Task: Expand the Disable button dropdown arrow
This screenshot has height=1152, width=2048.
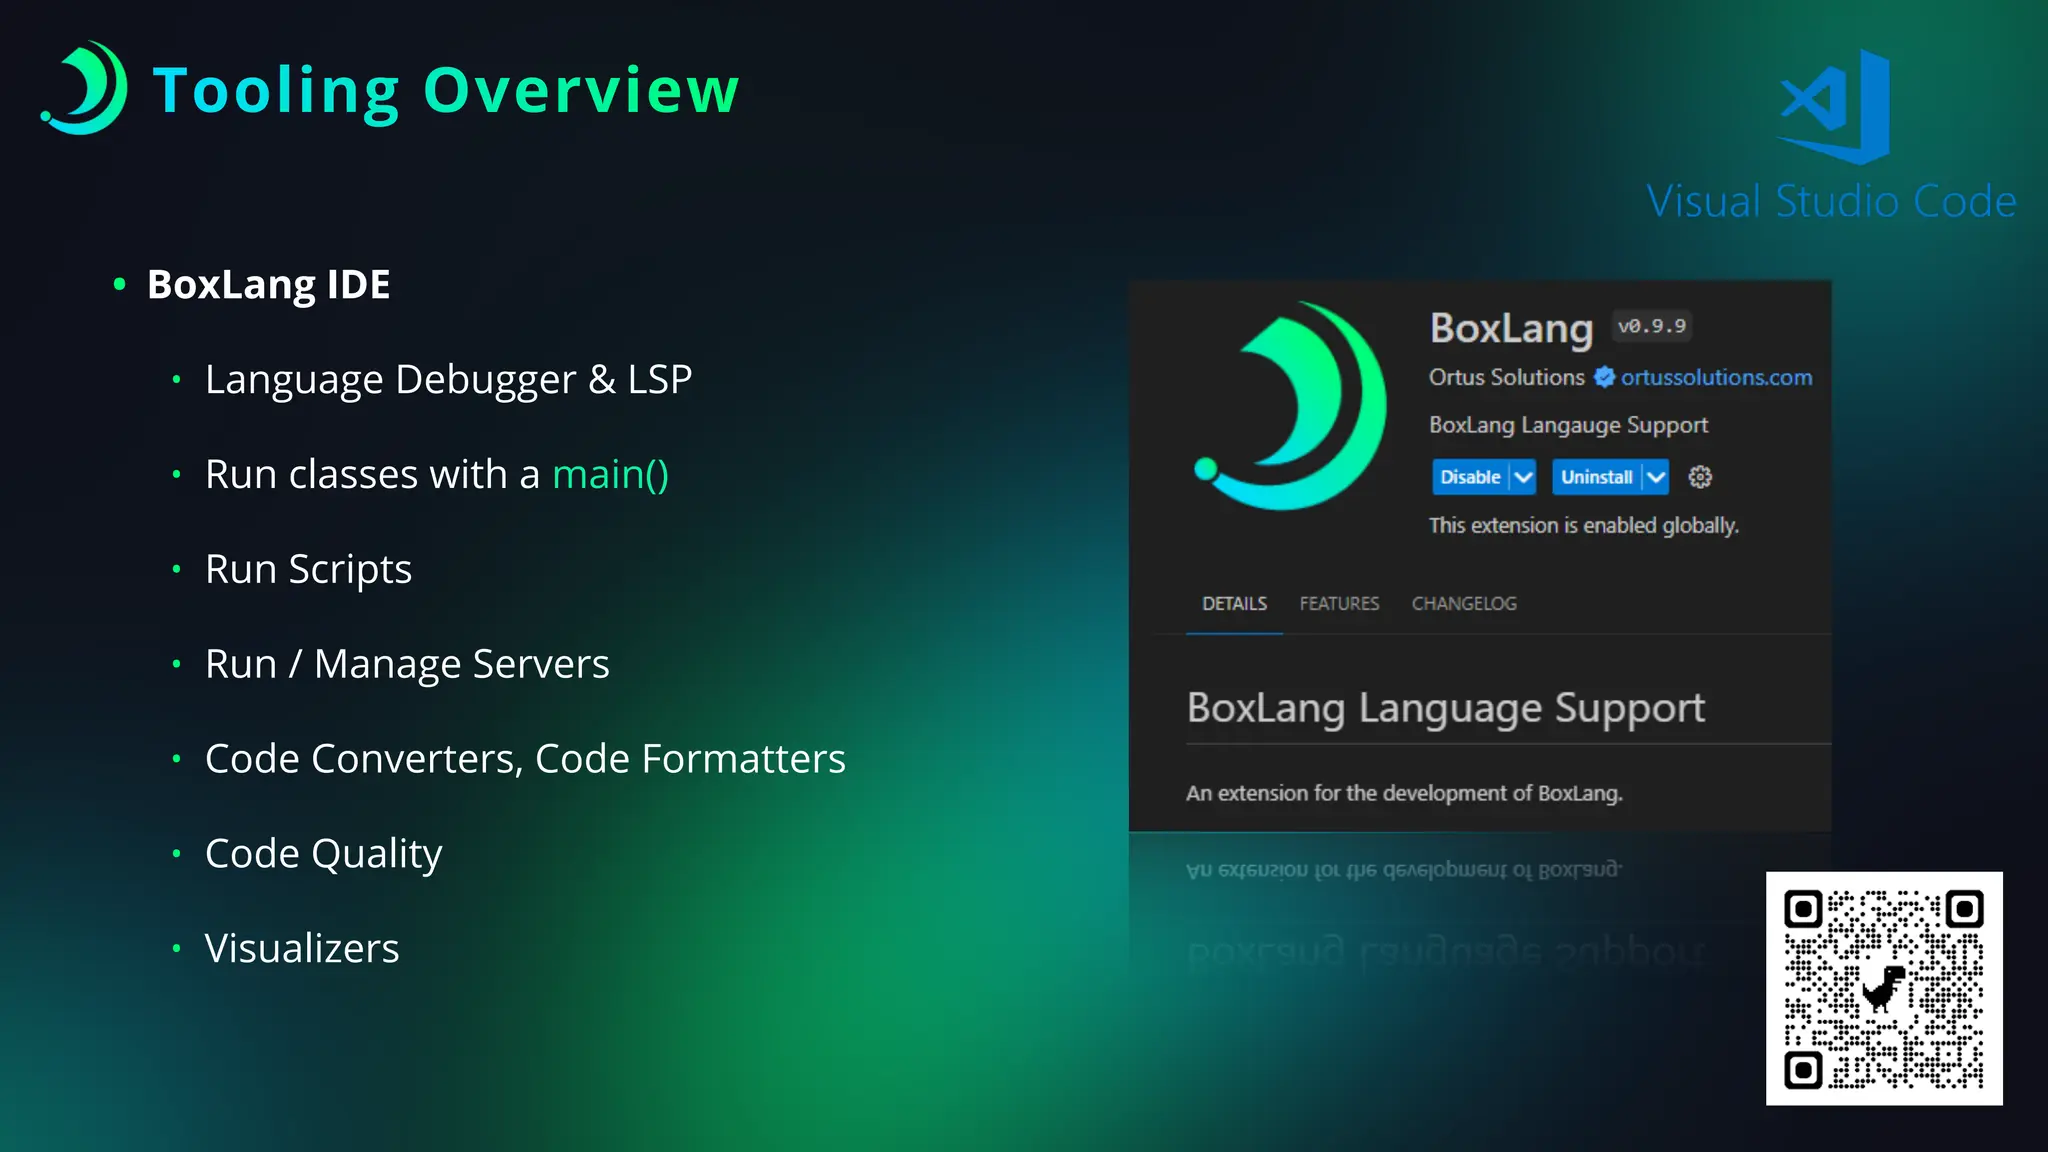Action: (x=1523, y=477)
